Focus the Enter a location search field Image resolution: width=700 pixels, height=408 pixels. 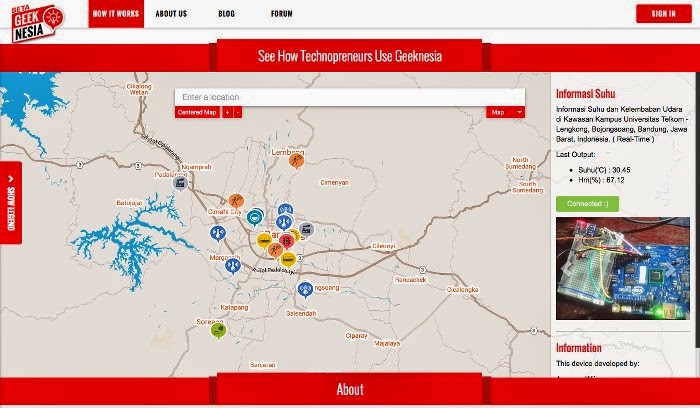point(350,97)
